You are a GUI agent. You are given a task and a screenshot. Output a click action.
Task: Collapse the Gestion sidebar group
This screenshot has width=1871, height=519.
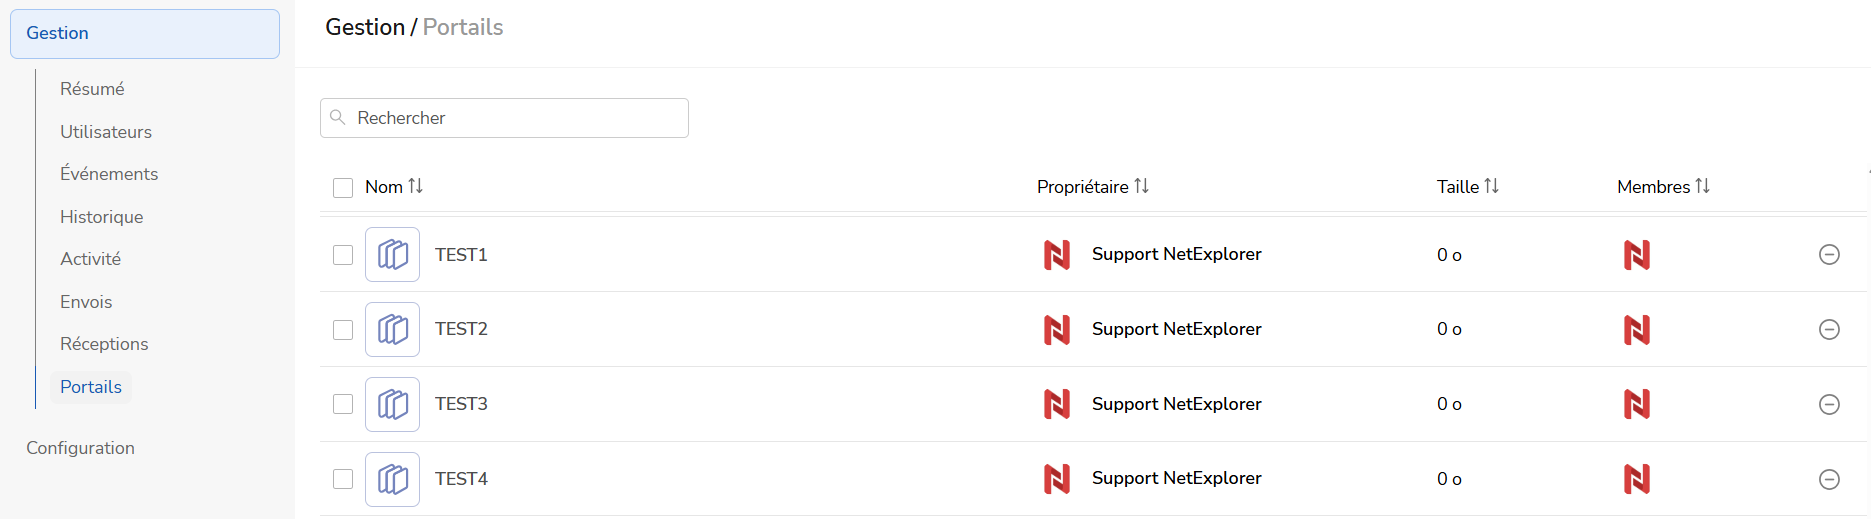point(144,34)
